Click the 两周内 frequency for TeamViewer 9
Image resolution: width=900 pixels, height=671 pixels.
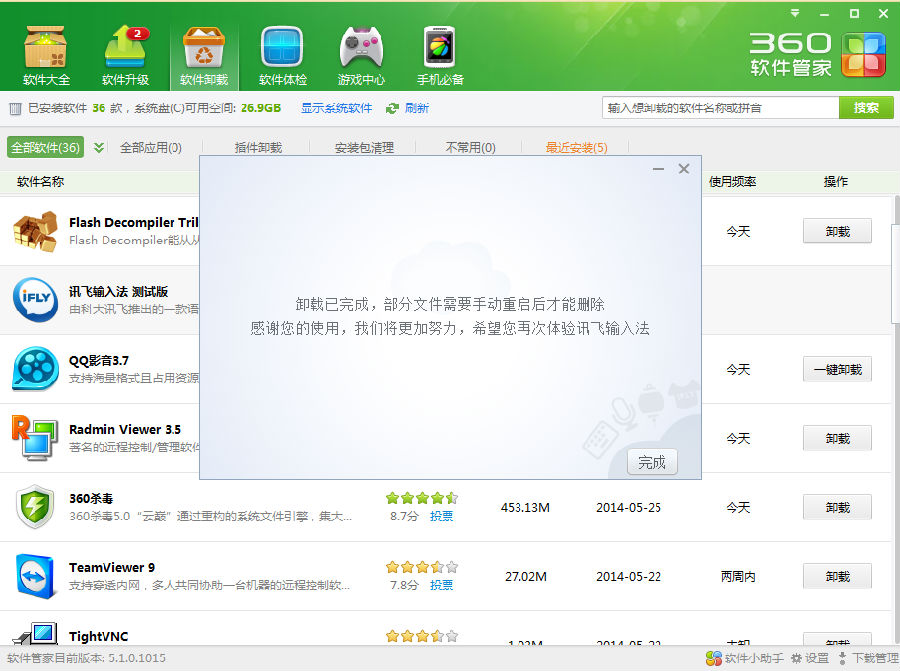[x=738, y=576]
